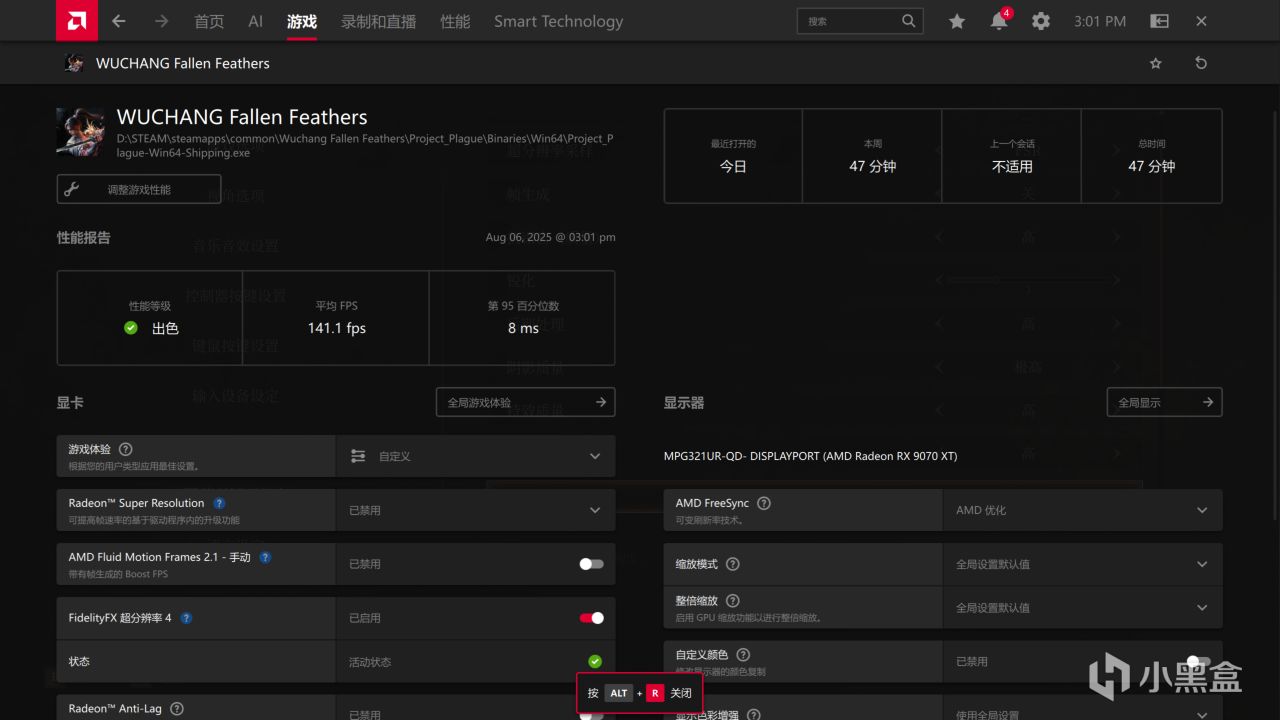Open Radeon Super Resolution 已禁用 dropdown
Image resolution: width=1280 pixels, height=720 pixels.
point(476,510)
